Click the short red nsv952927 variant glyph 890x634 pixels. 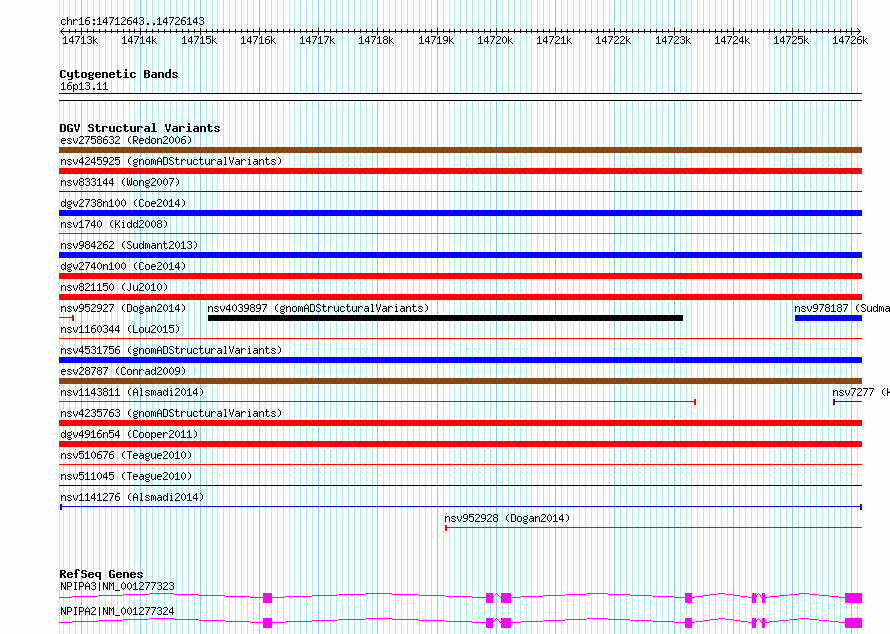click(x=66, y=318)
